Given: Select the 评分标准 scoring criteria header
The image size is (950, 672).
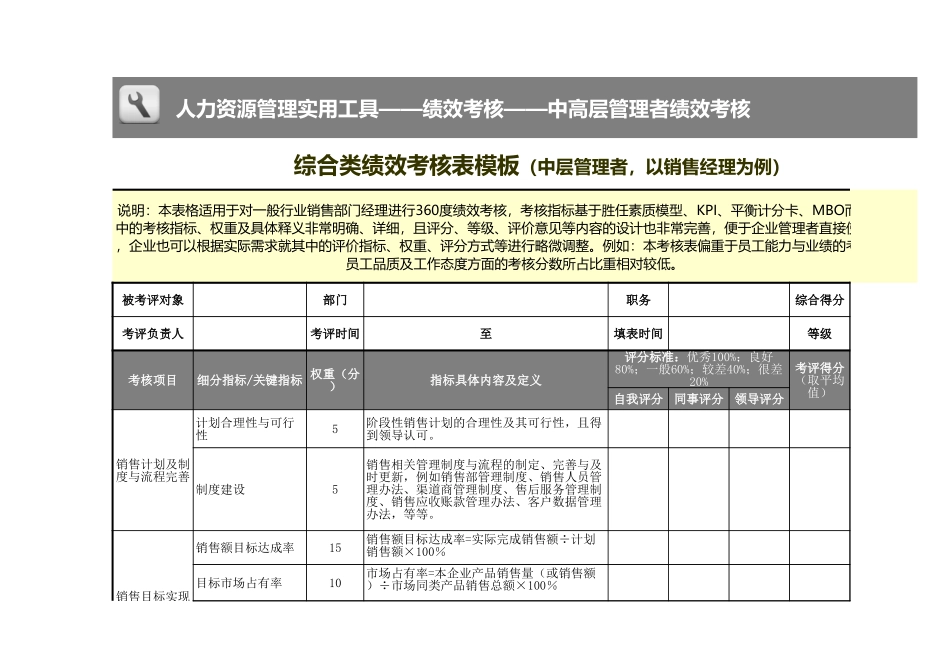Looking at the screenshot, I should [x=699, y=369].
